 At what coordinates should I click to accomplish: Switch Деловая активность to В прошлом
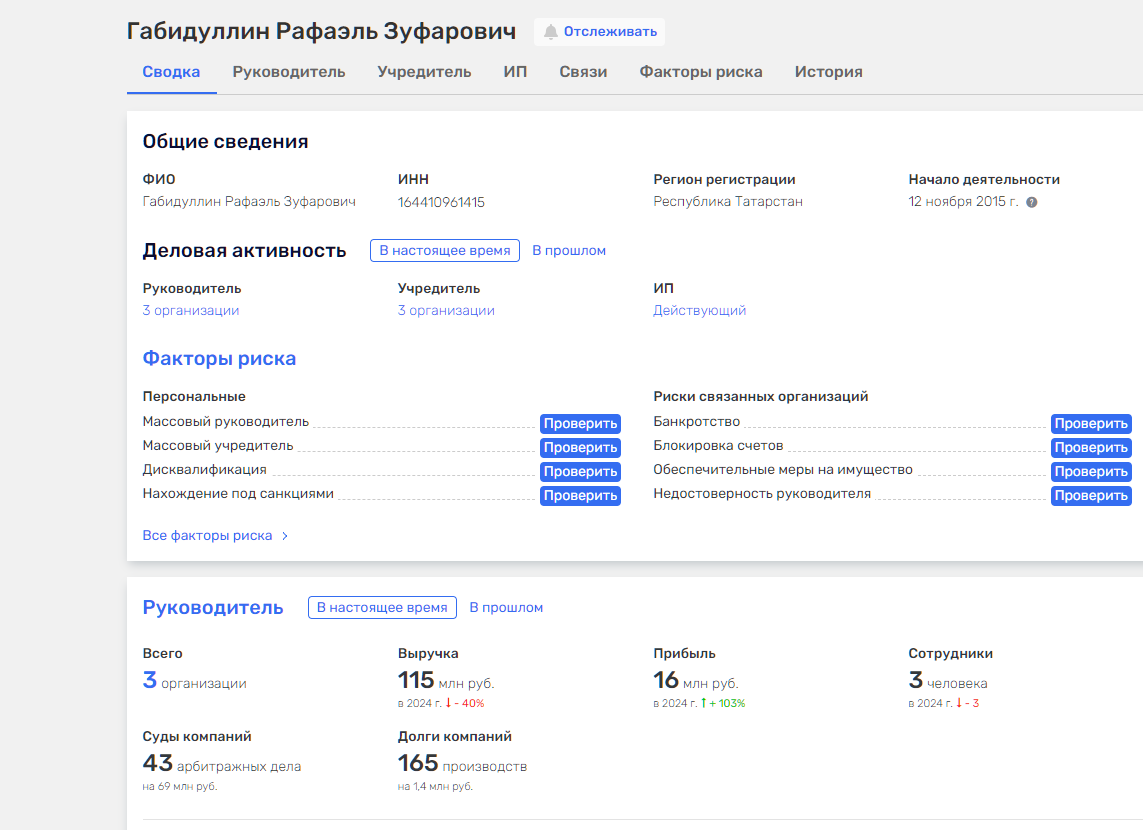pos(568,251)
